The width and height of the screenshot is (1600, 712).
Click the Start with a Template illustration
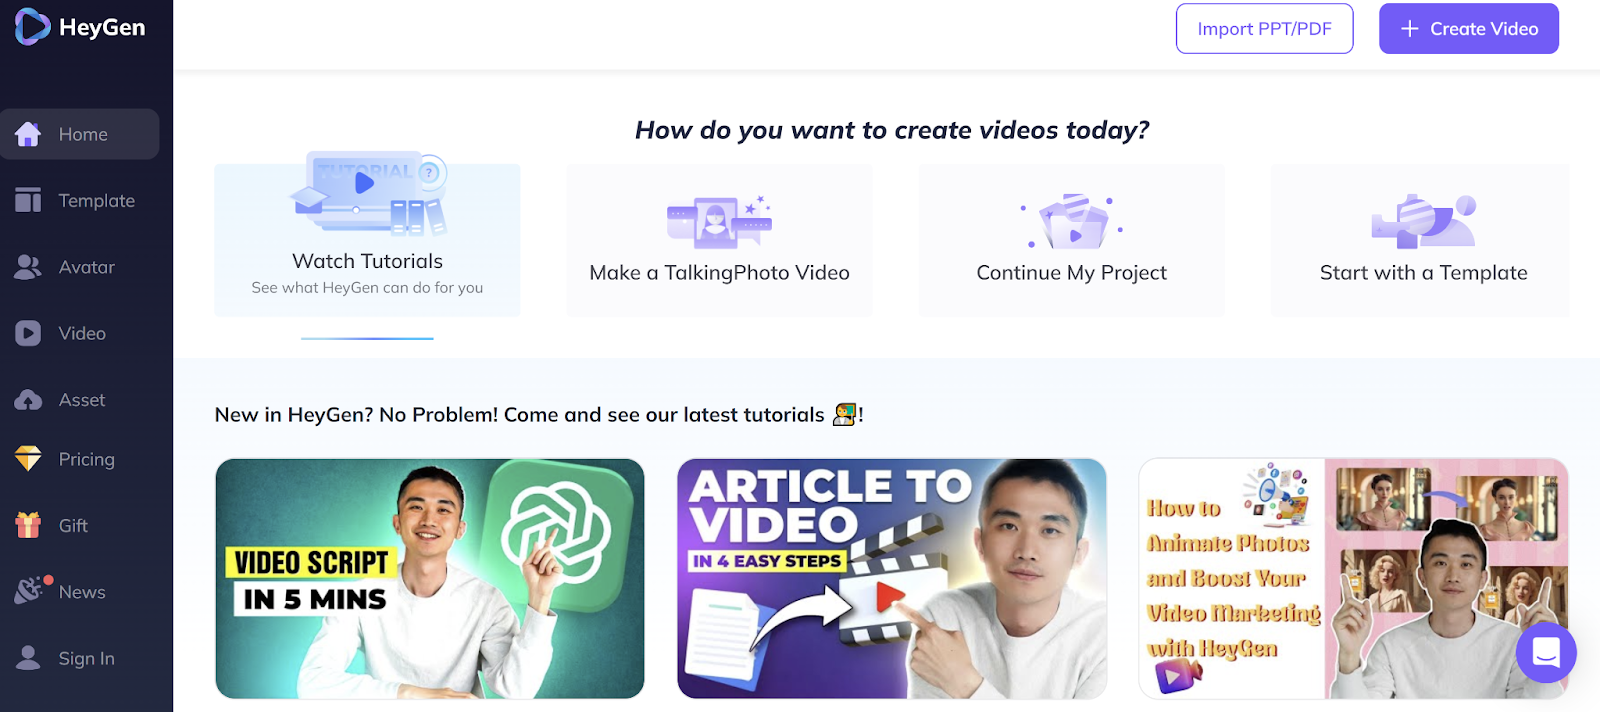pos(1423,221)
